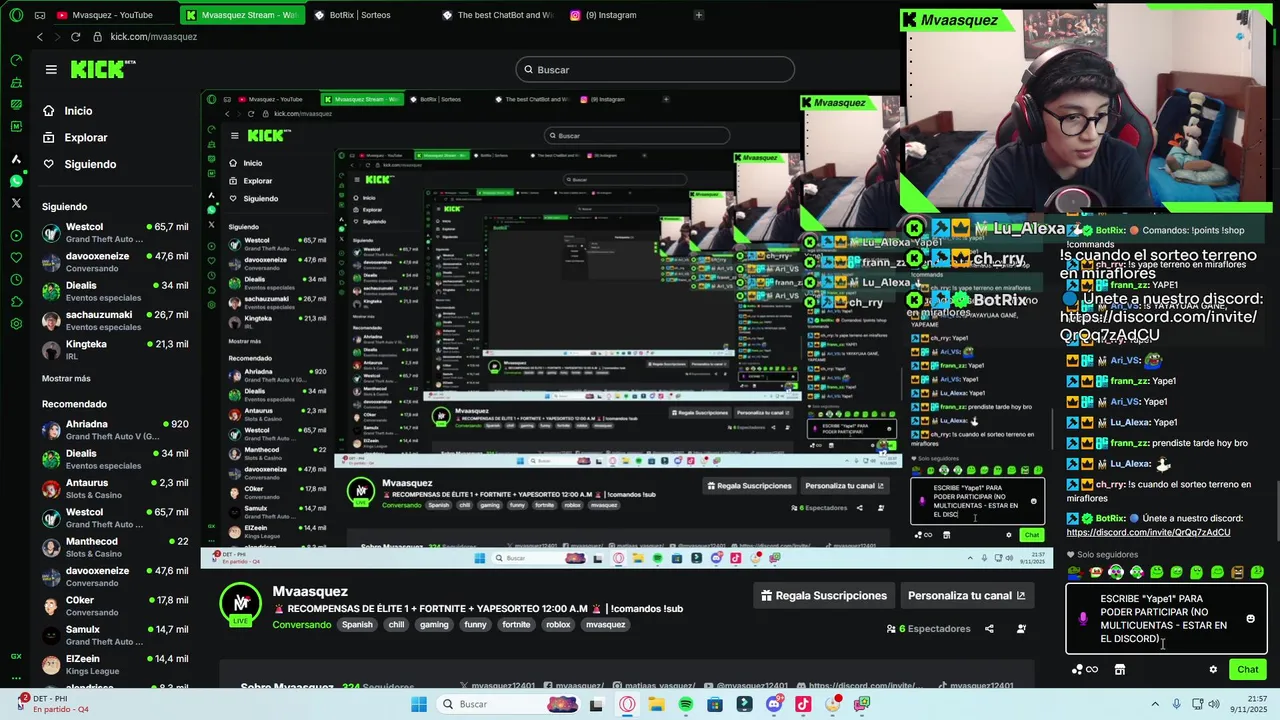Open channel points icon below chat
The height and width of the screenshot is (720, 1280).
click(x=1084, y=670)
